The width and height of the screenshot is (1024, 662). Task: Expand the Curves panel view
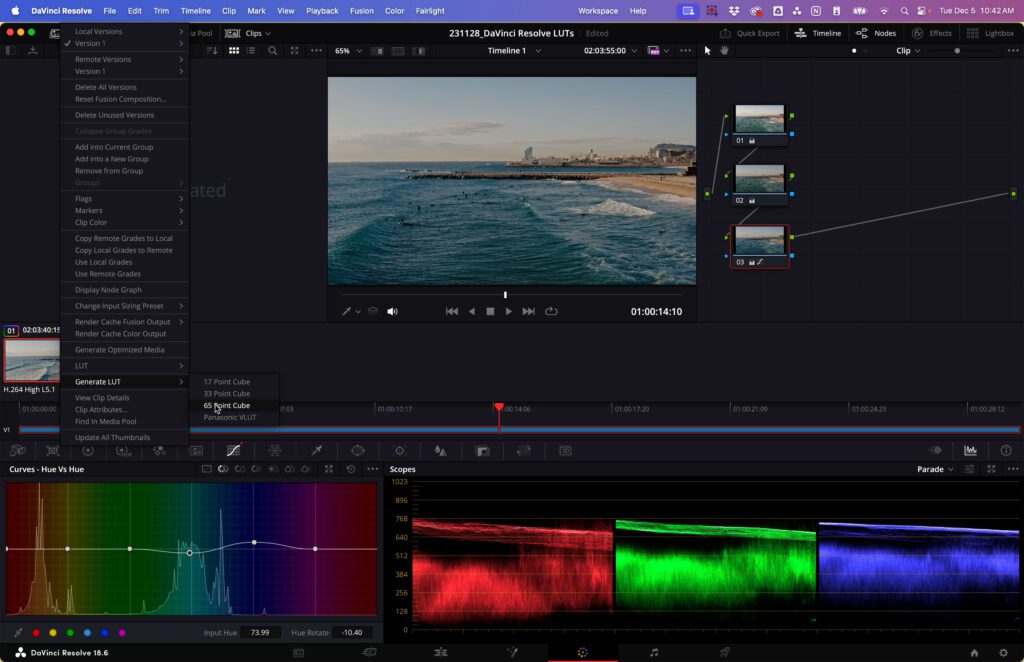(x=328, y=469)
